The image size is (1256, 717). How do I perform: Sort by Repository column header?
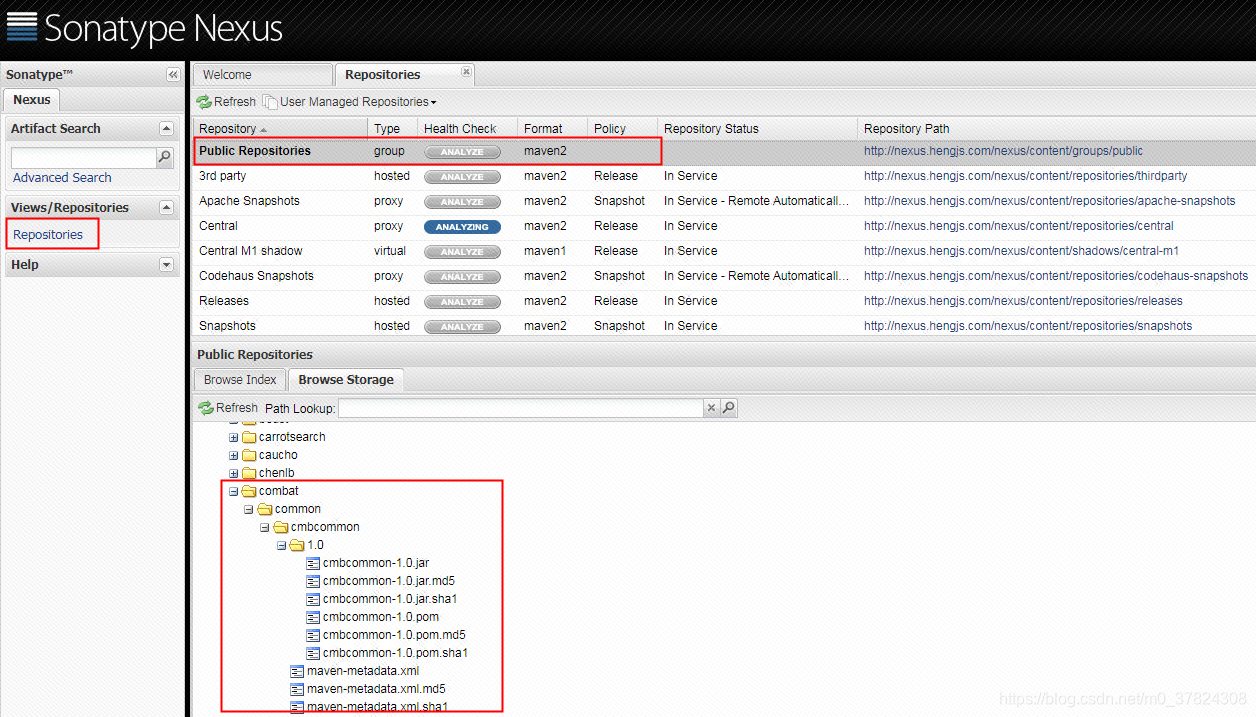click(x=281, y=128)
